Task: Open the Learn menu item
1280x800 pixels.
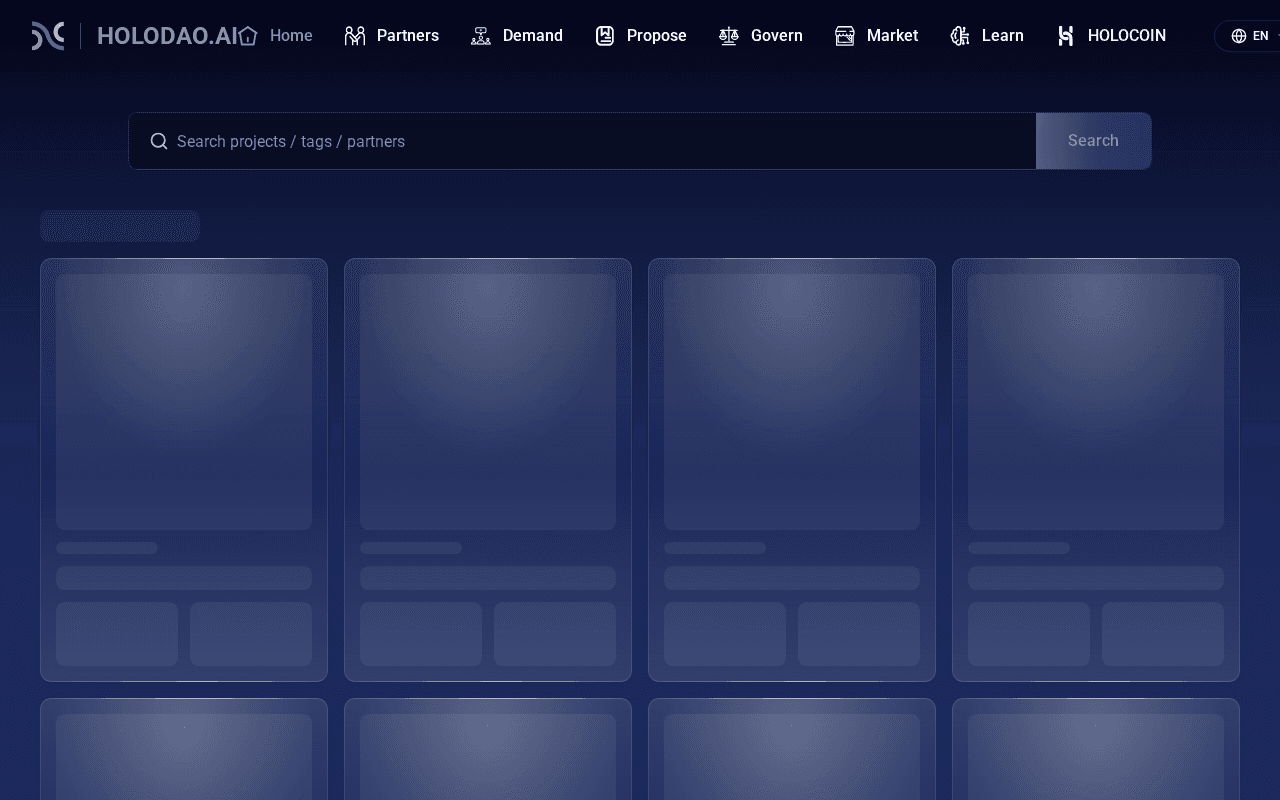Action: point(1003,36)
